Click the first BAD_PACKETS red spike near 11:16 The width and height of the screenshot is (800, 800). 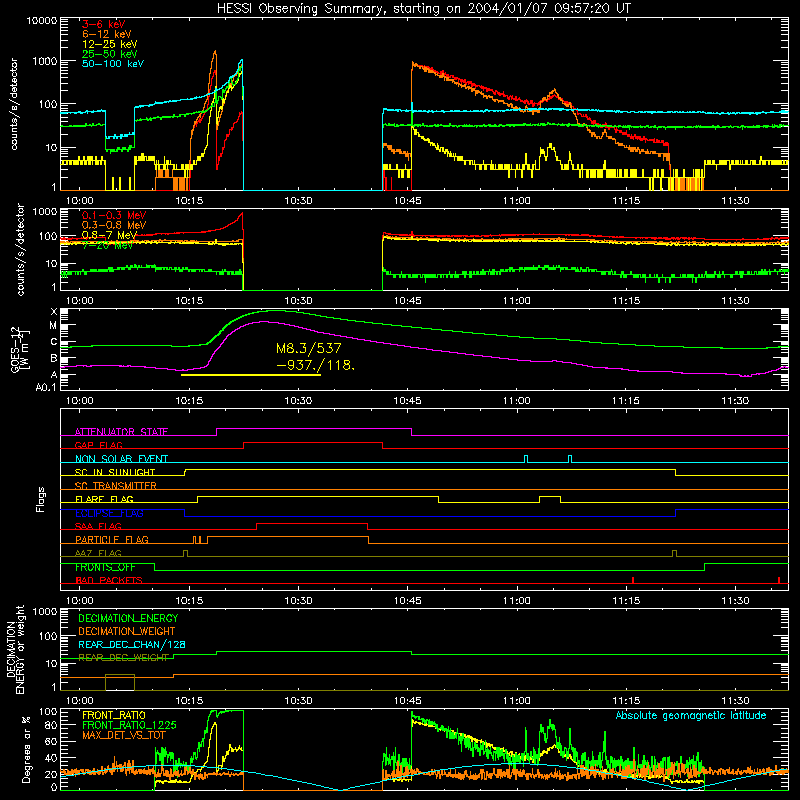pyautogui.click(x=633, y=580)
